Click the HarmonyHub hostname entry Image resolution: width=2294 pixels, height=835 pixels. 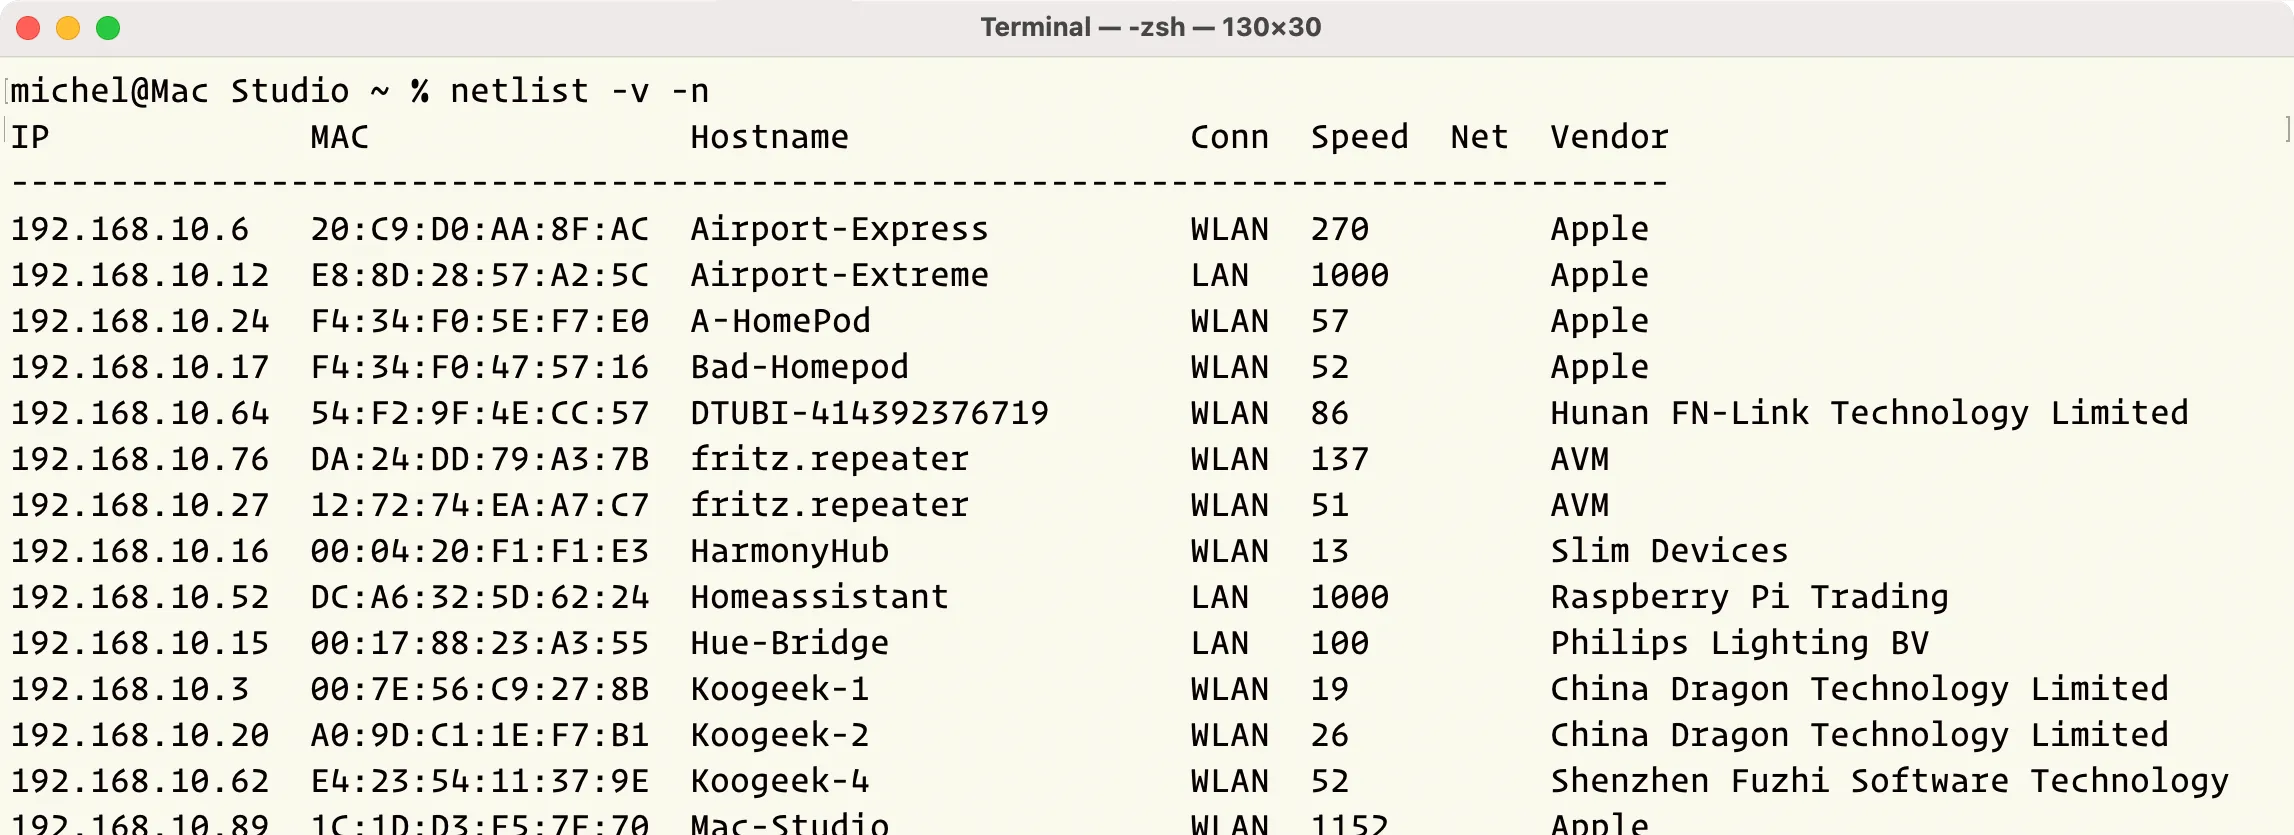tap(789, 551)
